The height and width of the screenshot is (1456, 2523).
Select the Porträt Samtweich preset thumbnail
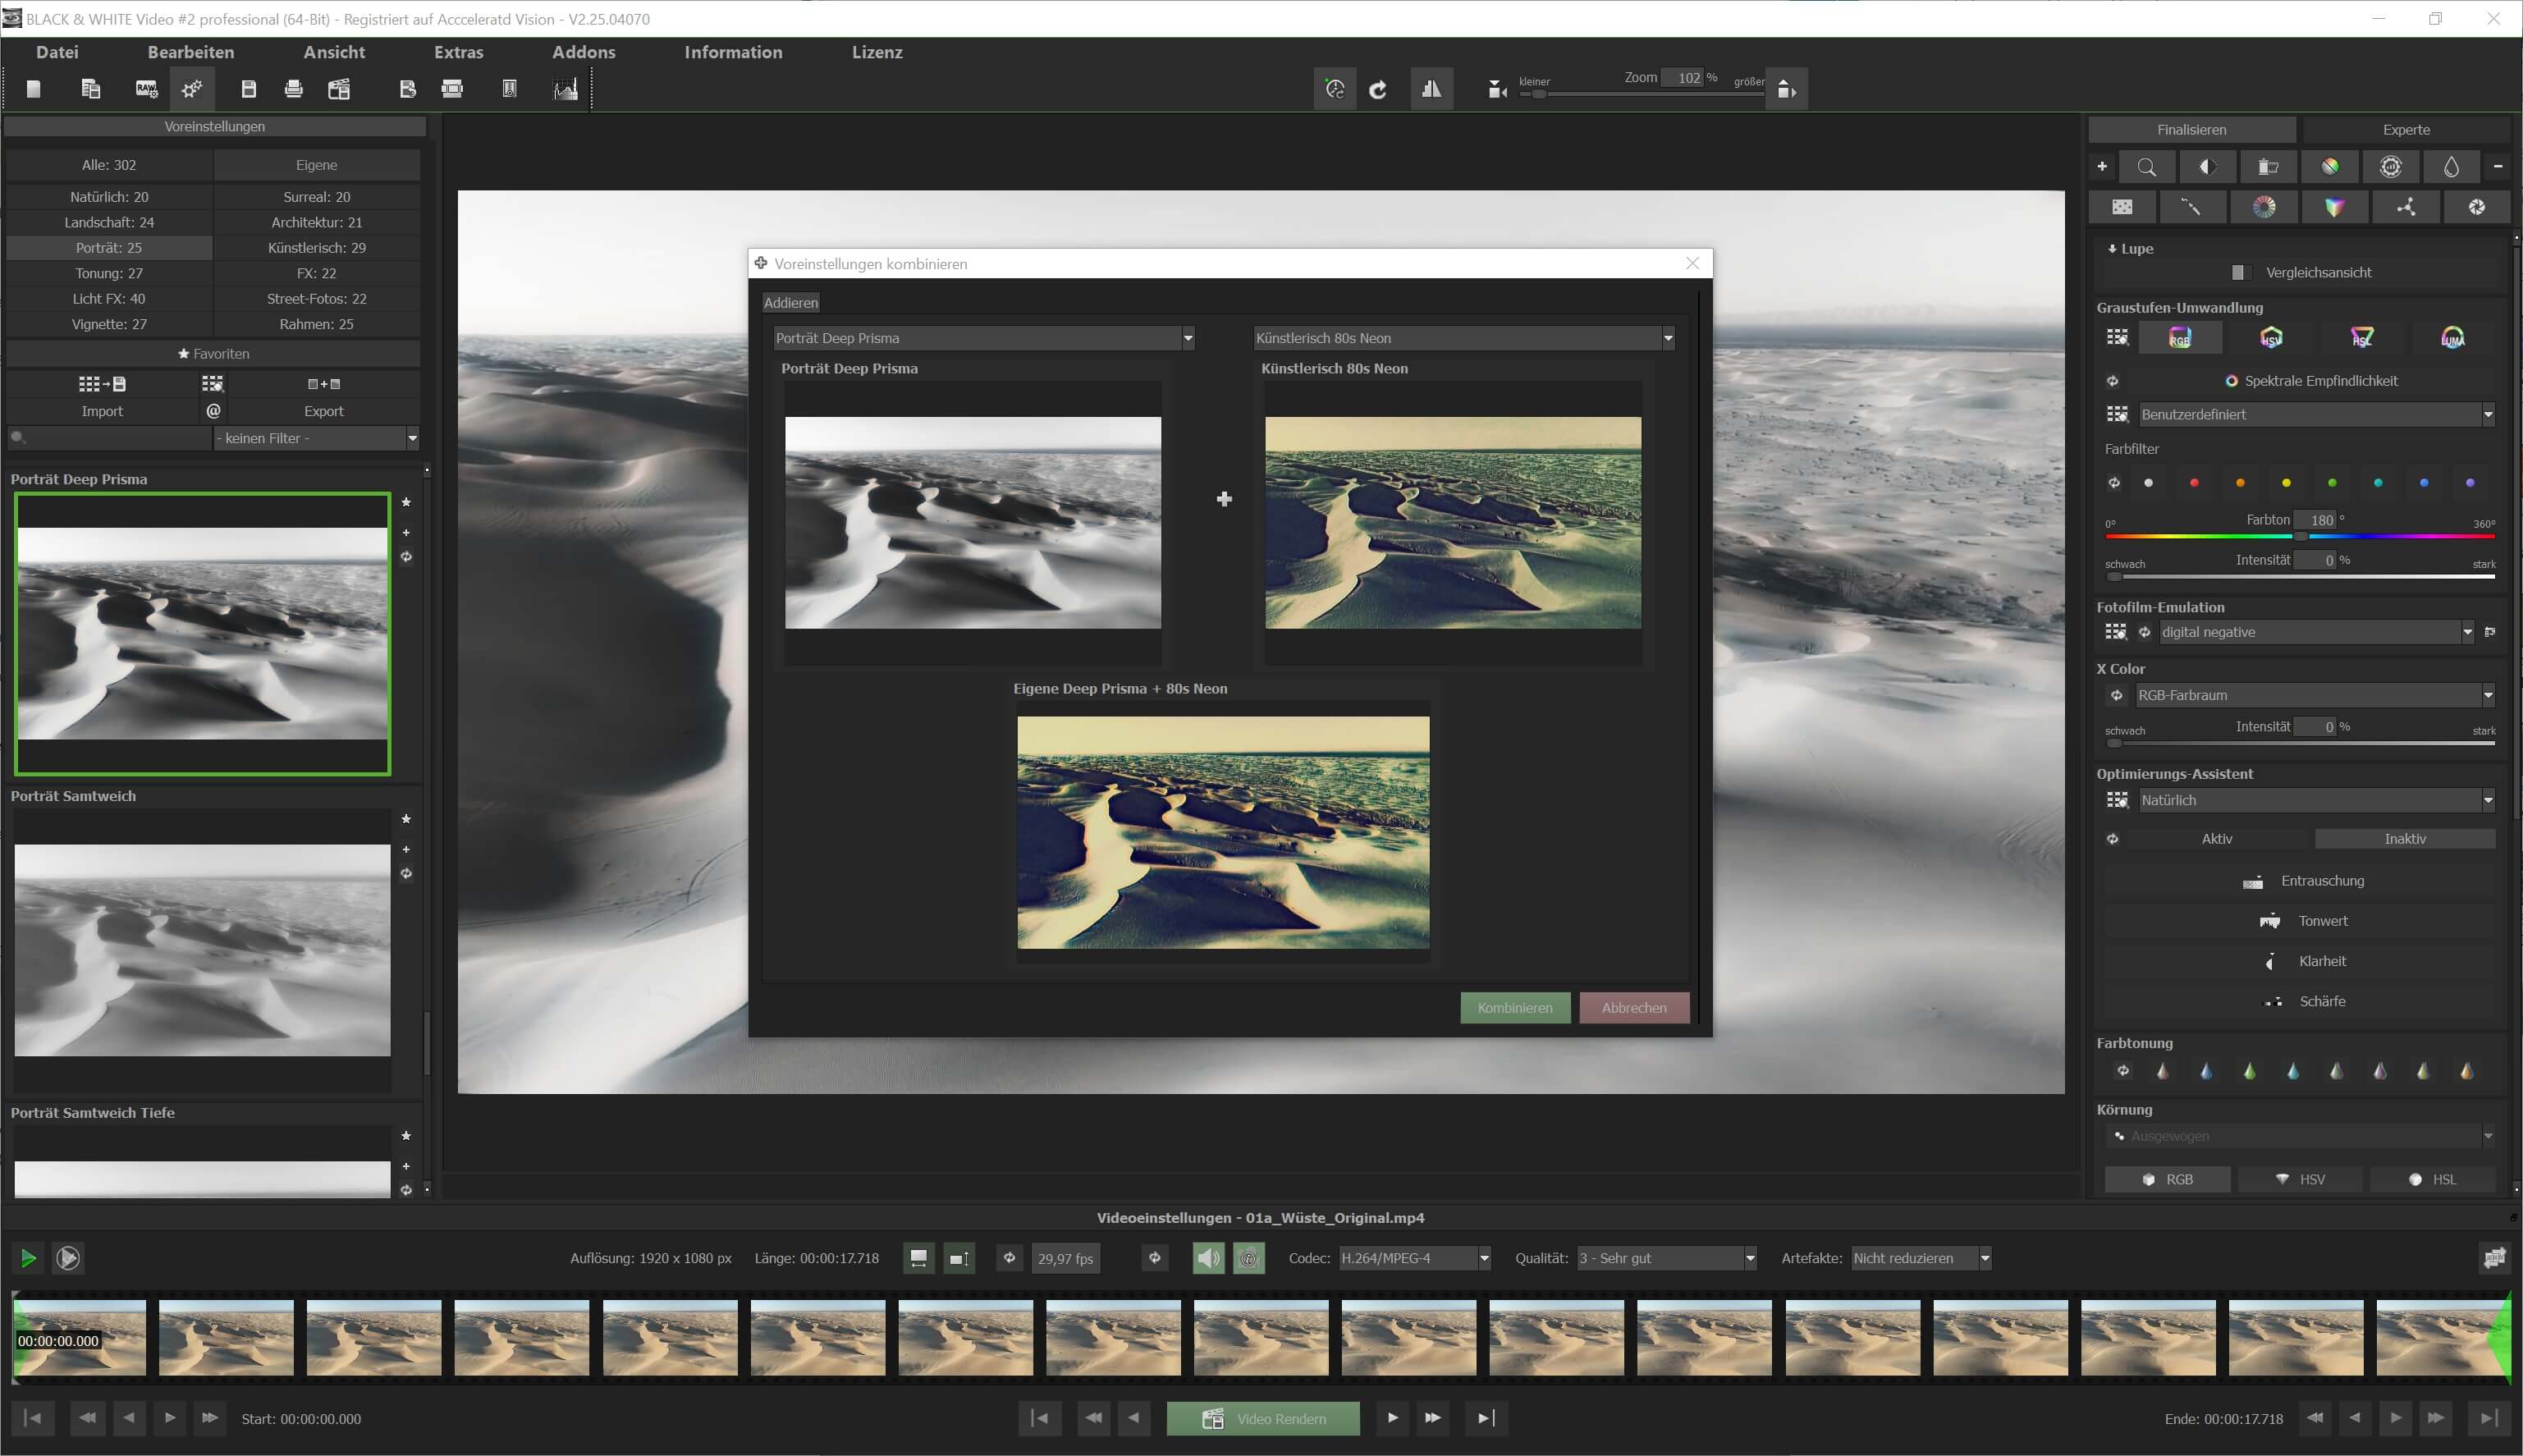(202, 950)
